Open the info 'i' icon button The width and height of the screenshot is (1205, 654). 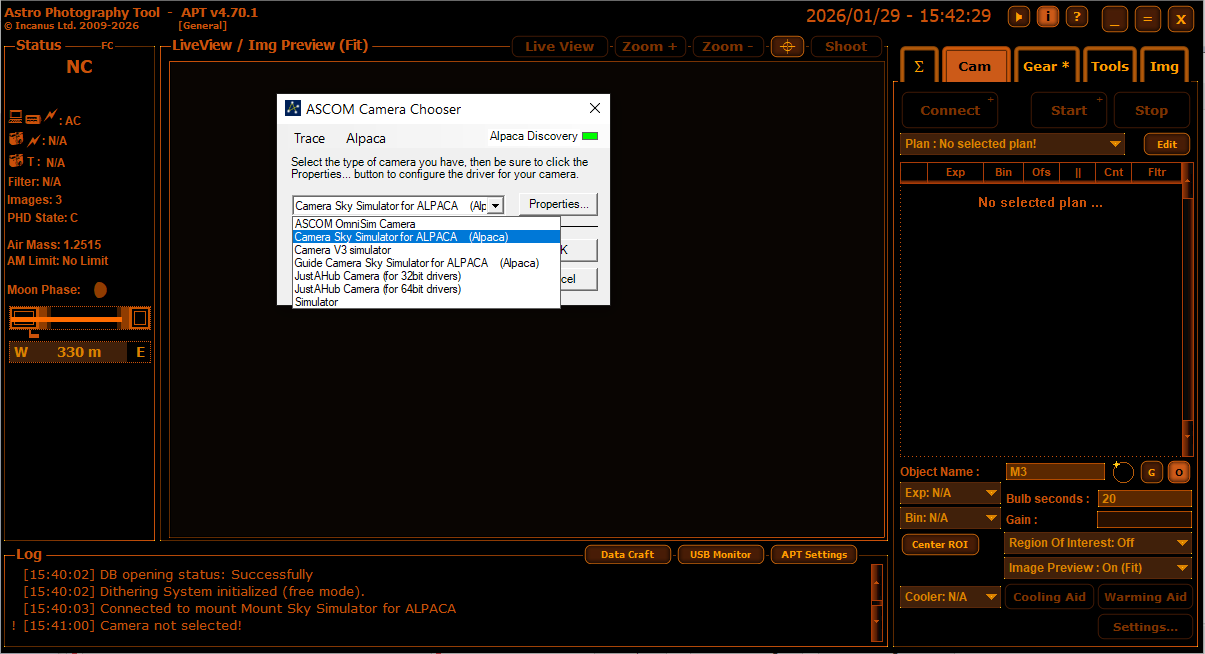coord(1048,16)
